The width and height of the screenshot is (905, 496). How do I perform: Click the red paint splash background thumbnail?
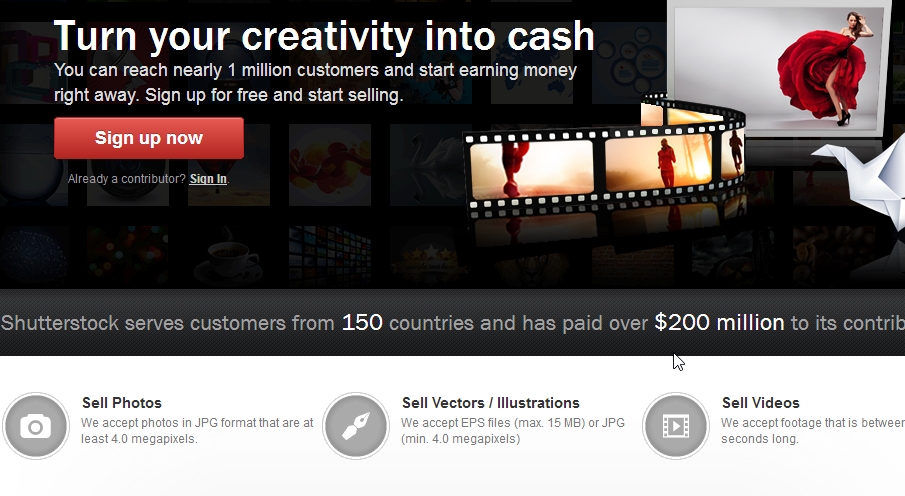[x=330, y=165]
